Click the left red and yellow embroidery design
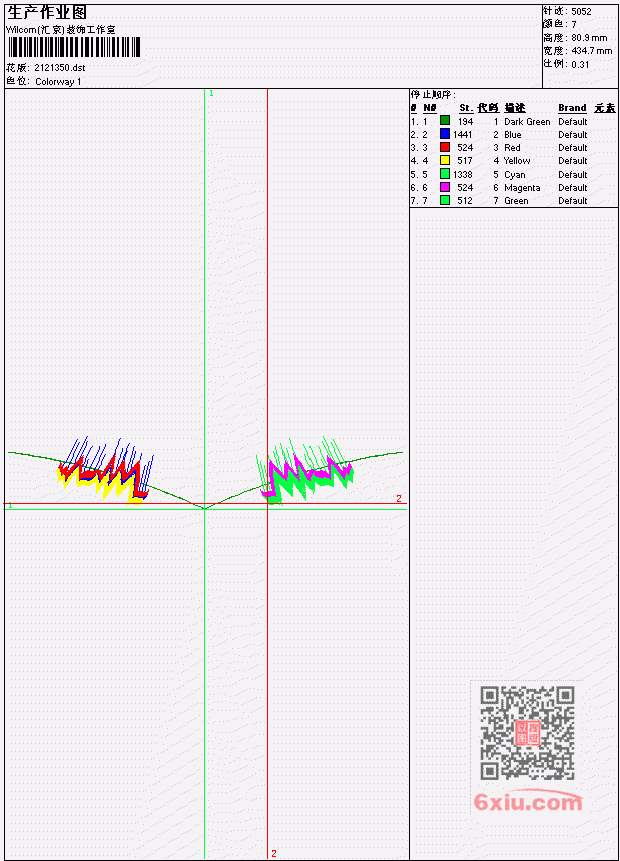 pos(104,471)
